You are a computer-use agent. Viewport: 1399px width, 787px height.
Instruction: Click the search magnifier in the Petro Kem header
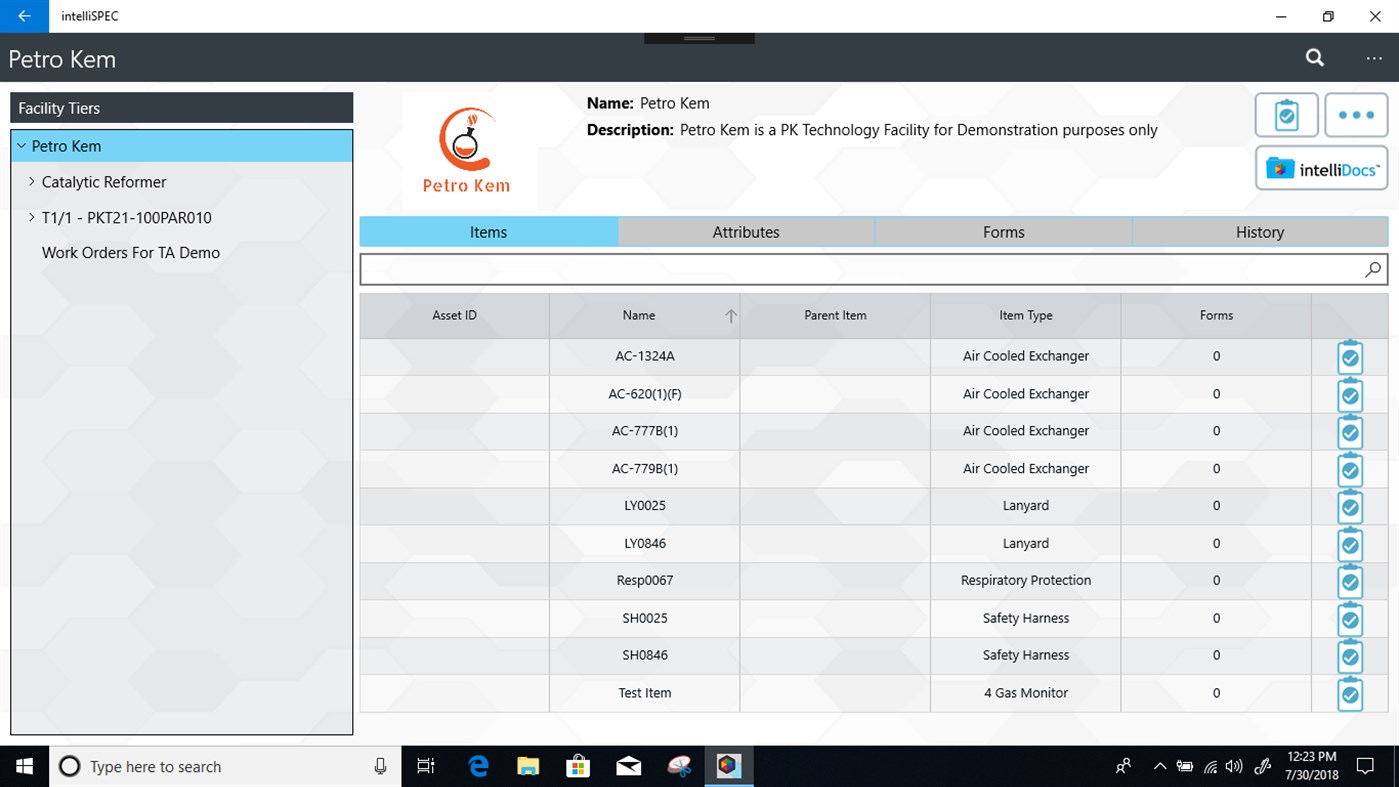pyautogui.click(x=1314, y=57)
